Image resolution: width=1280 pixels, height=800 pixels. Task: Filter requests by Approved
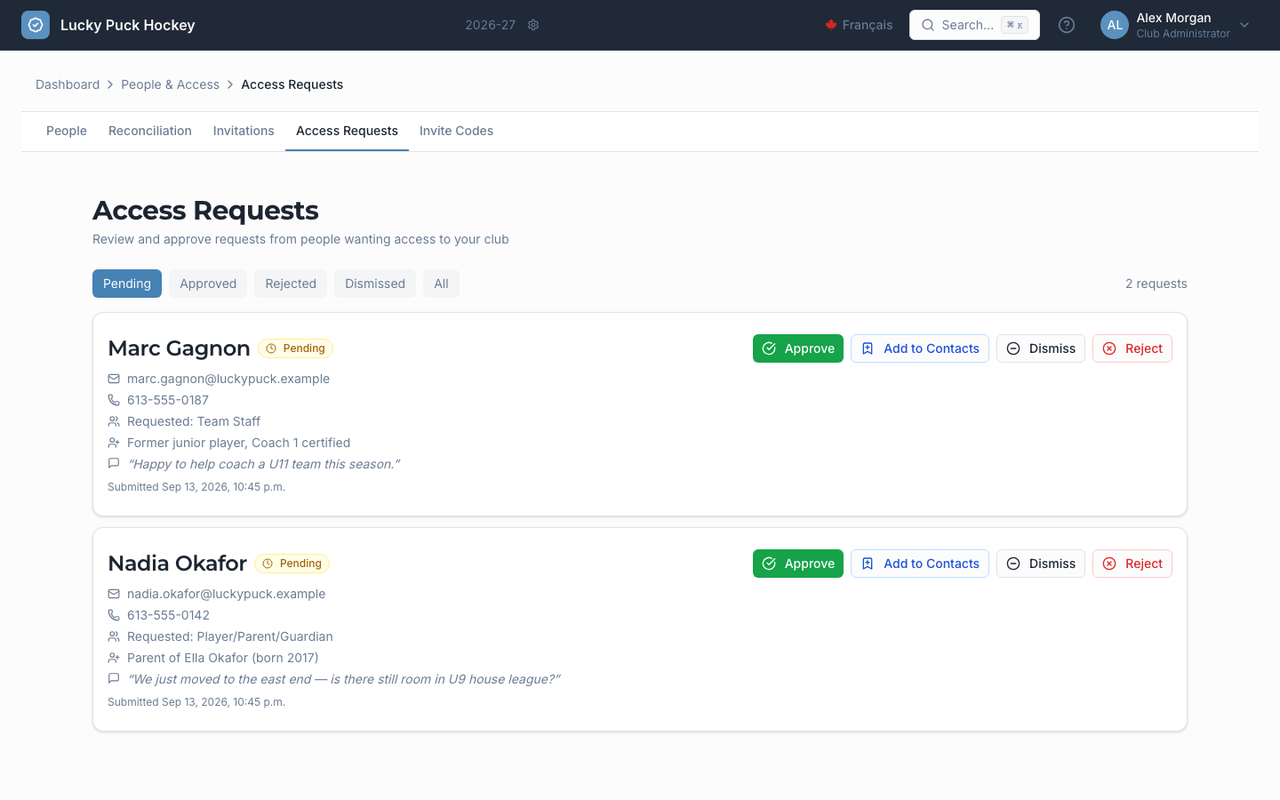click(208, 284)
